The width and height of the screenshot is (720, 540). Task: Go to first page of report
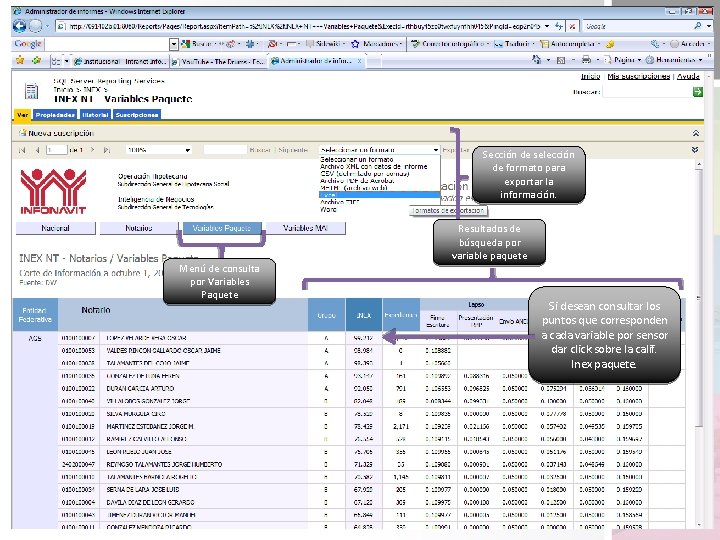[22, 150]
